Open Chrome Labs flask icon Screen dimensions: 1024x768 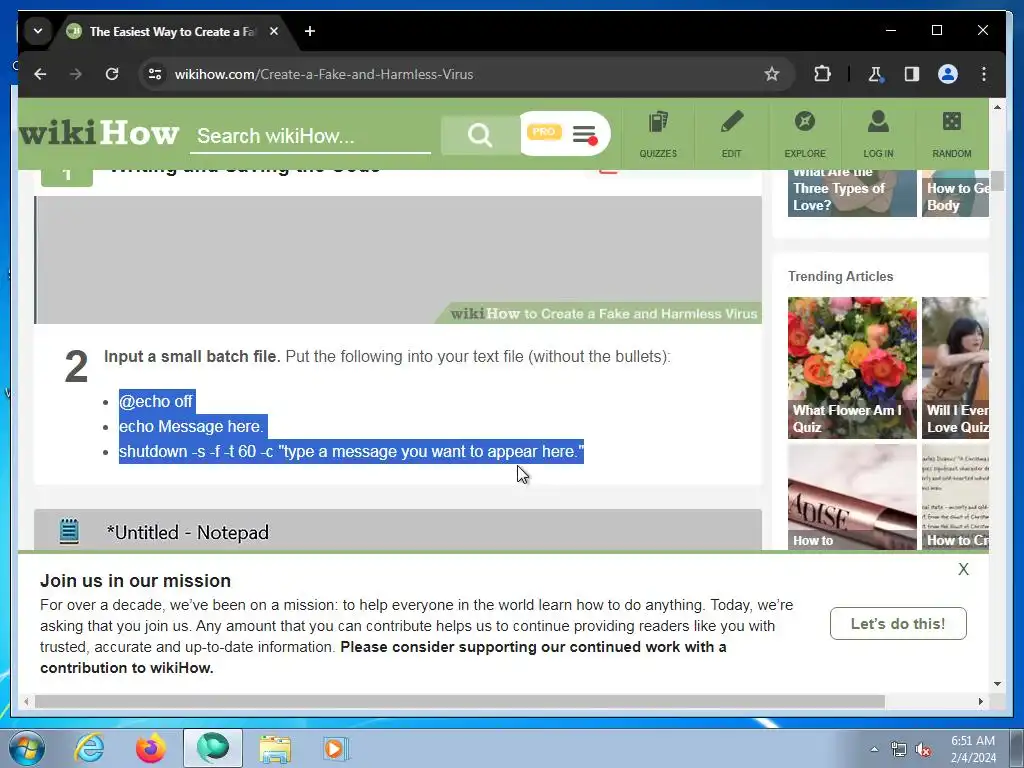[876, 74]
